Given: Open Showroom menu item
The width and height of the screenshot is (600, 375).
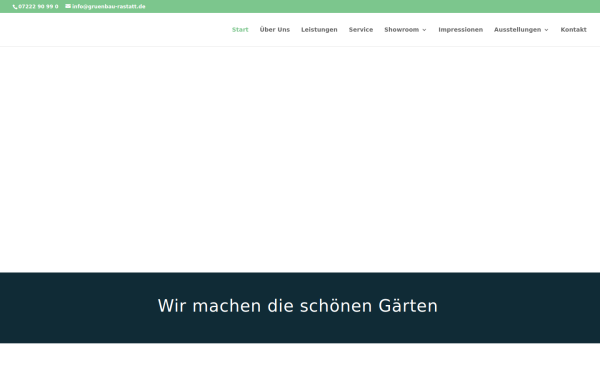Looking at the screenshot, I should coord(401,29).
